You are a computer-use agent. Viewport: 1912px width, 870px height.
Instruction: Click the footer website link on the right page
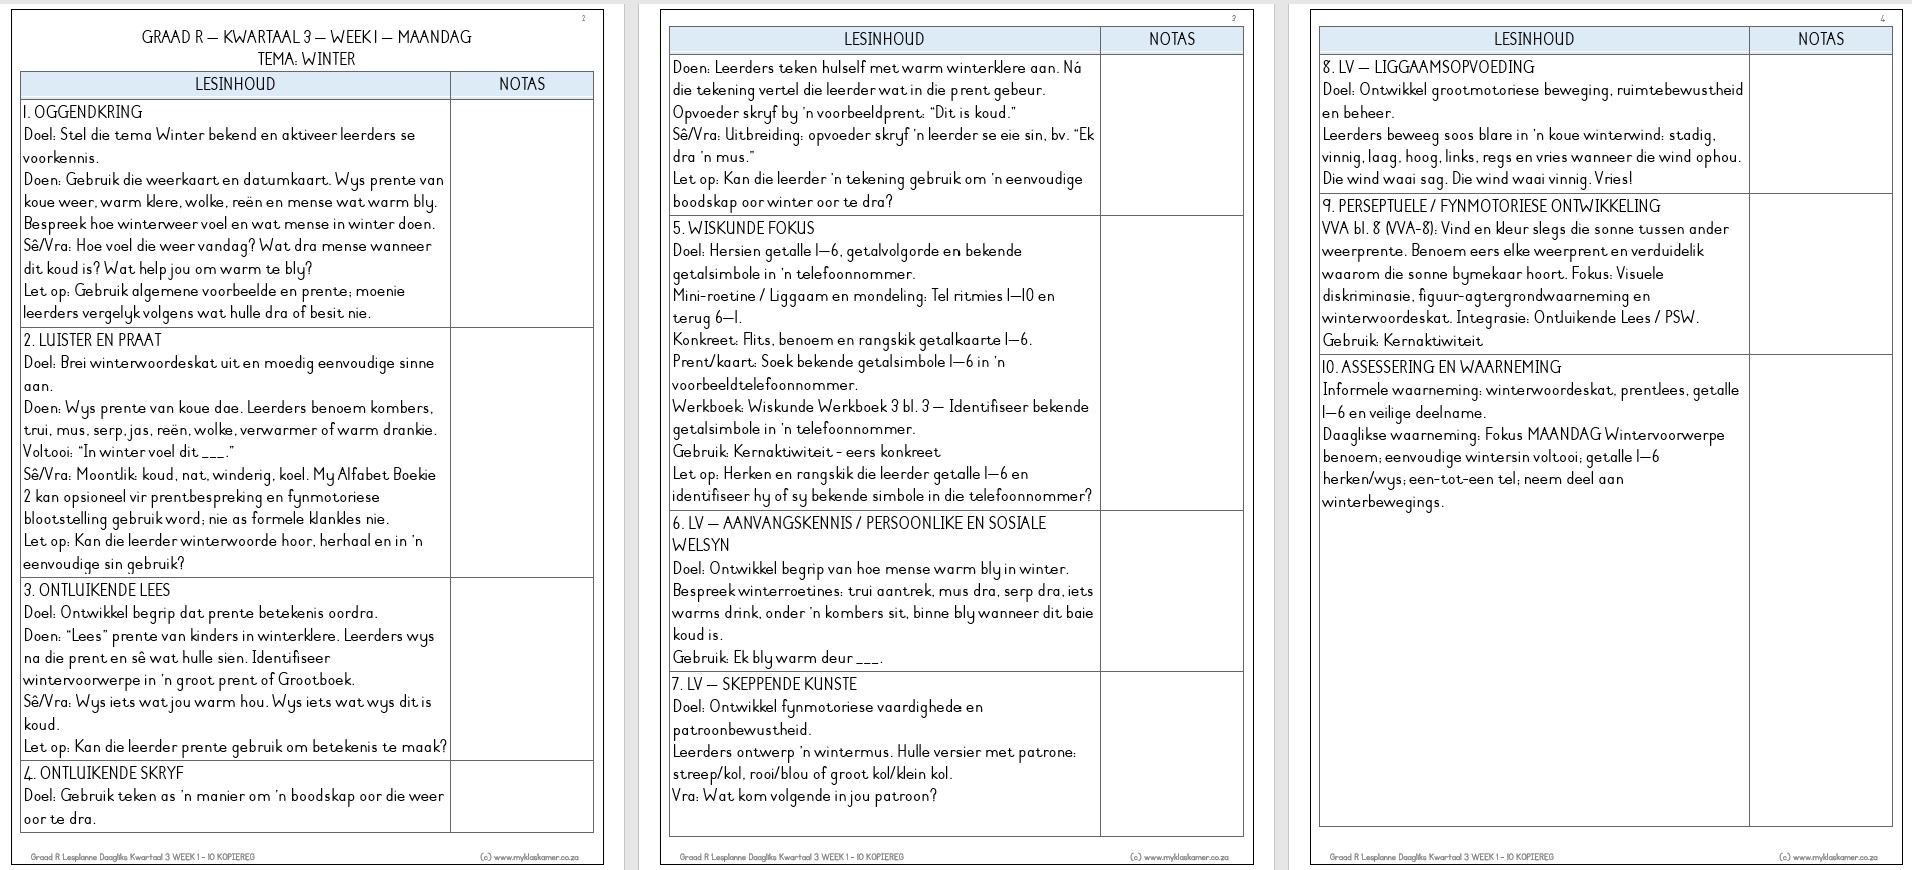1828,857
